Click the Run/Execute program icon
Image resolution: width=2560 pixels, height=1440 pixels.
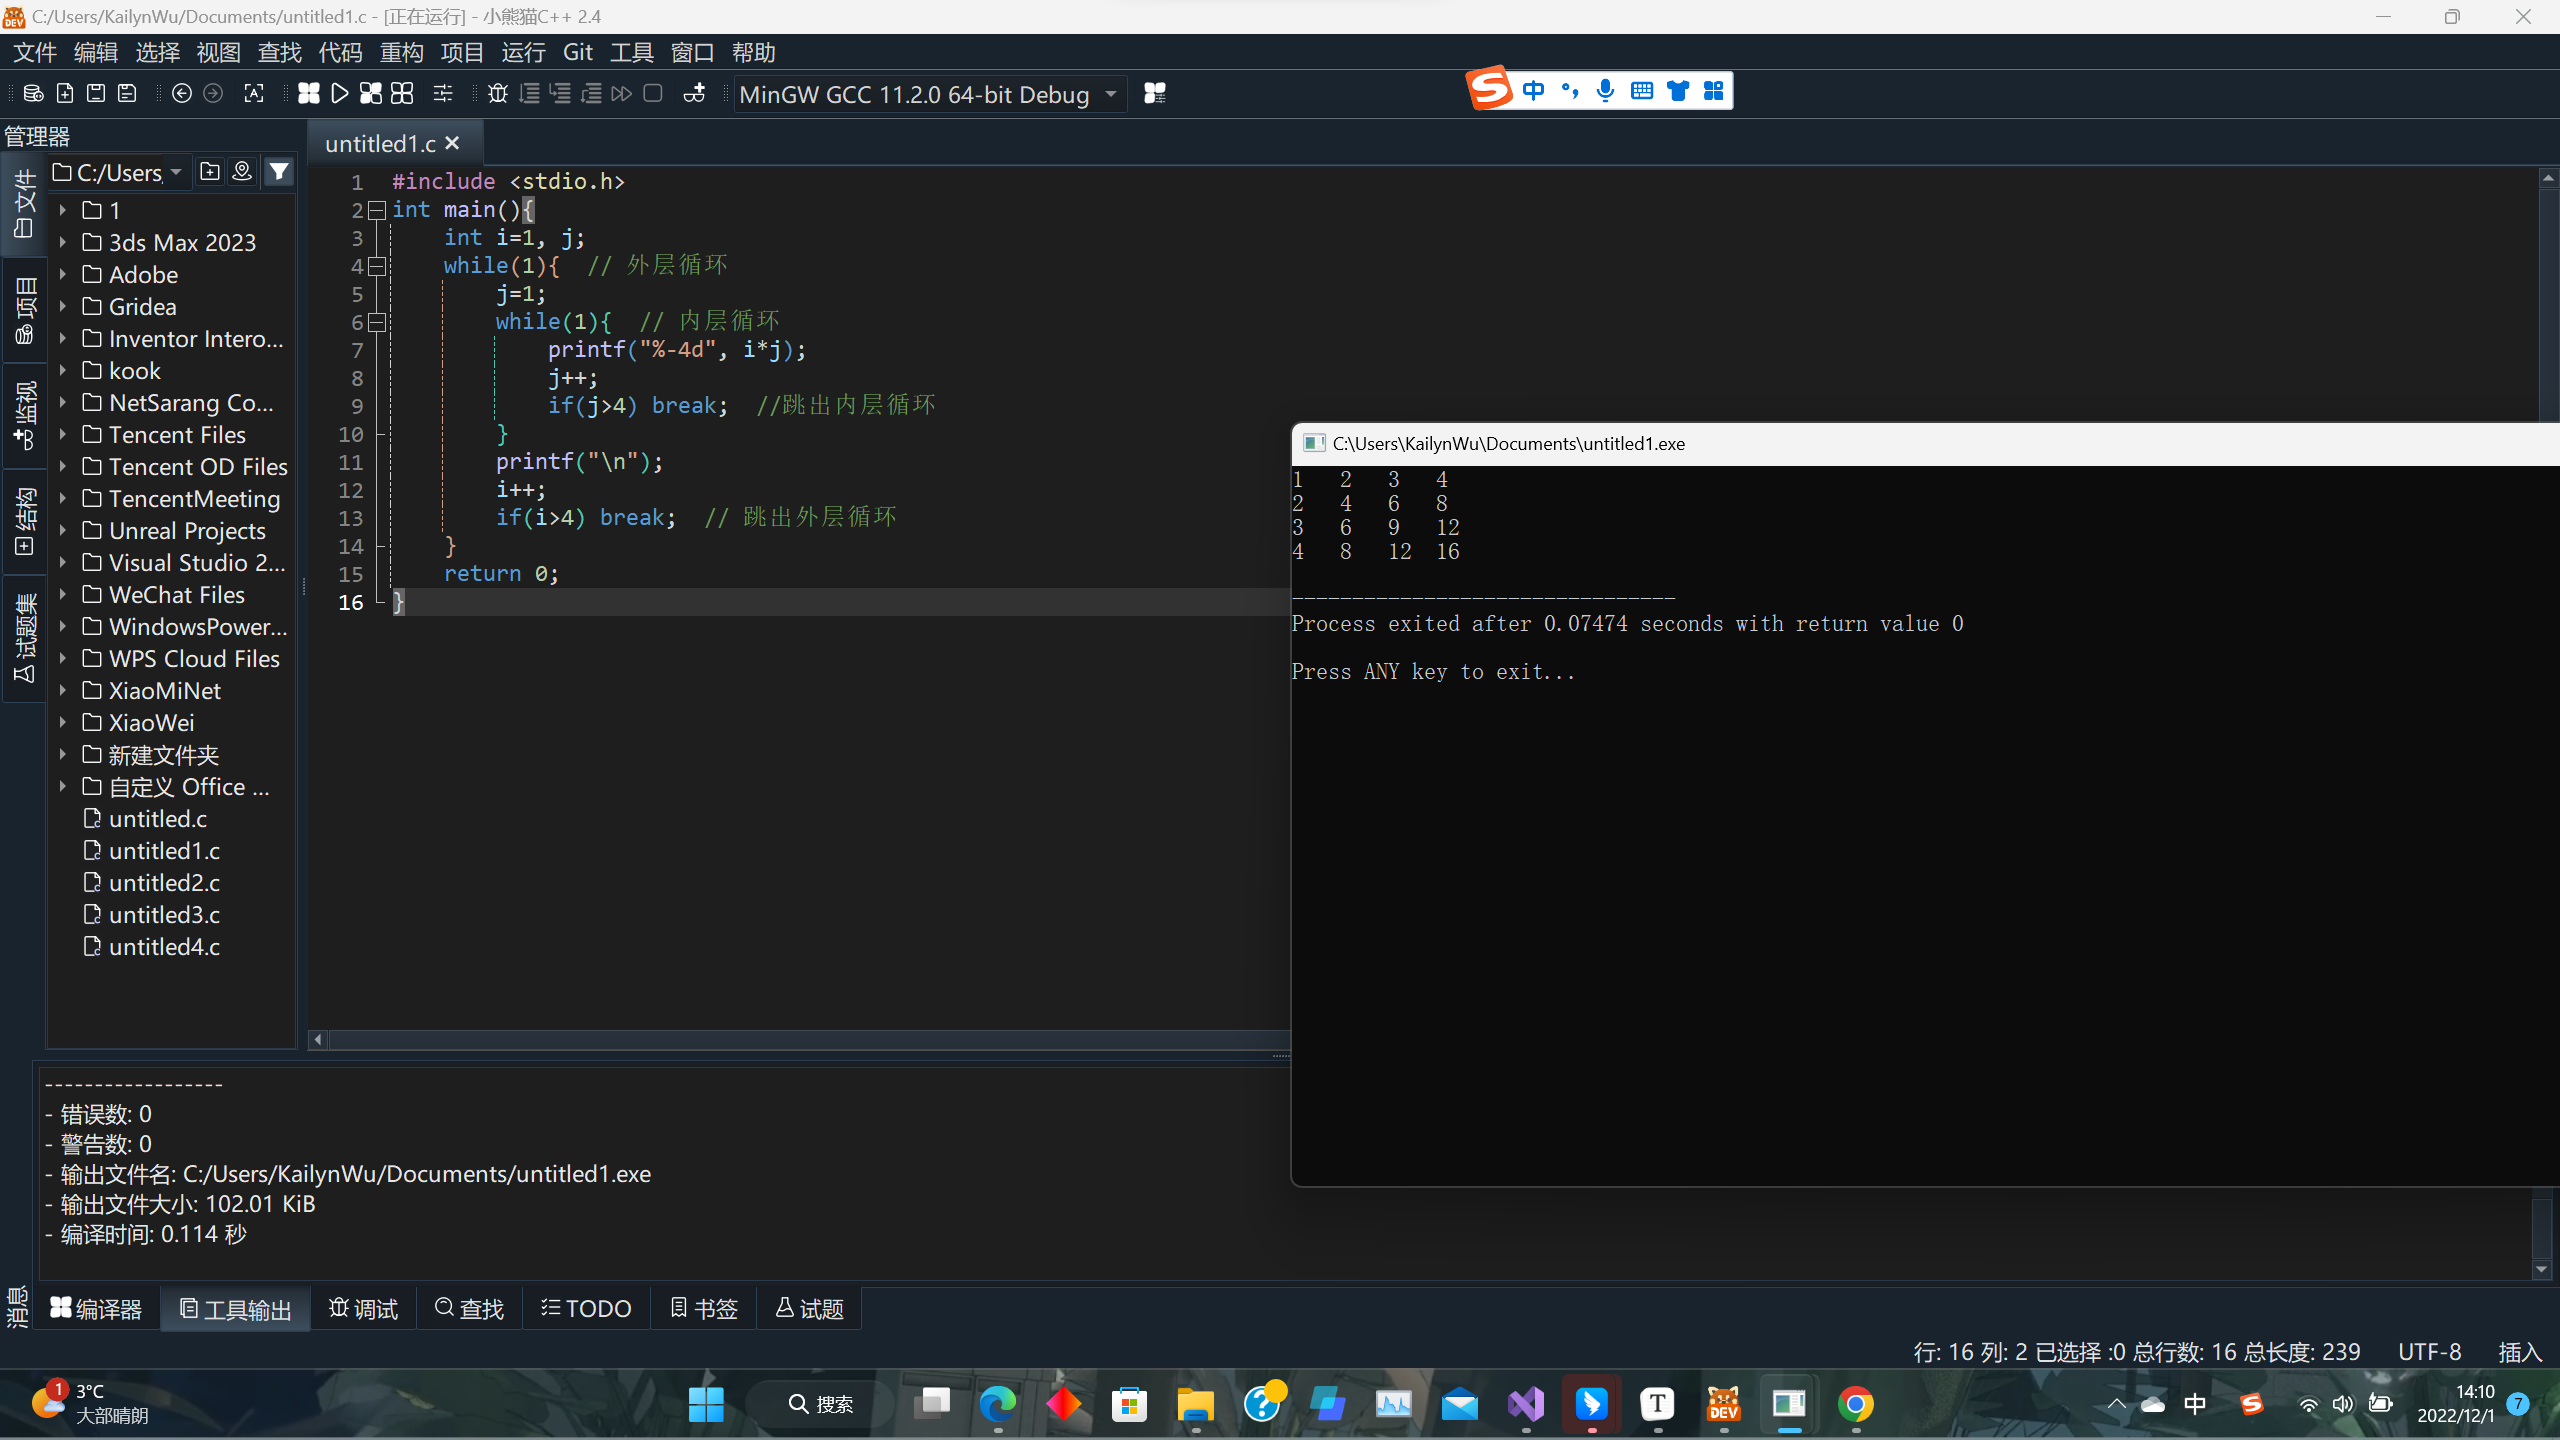[339, 93]
